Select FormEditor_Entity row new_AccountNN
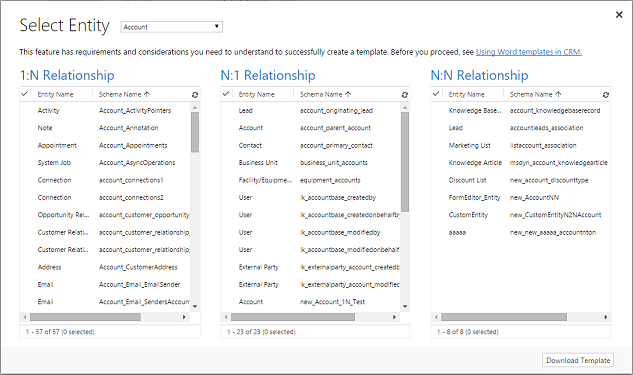 (521, 197)
